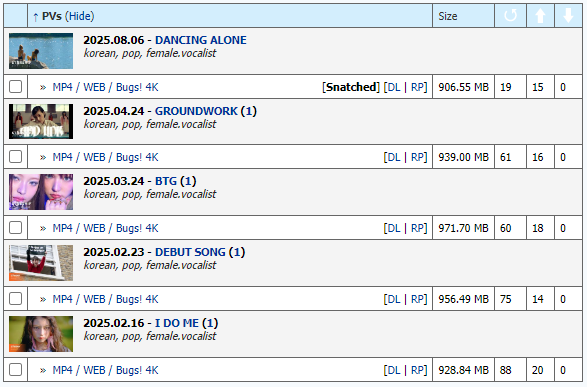Open the DEBUT SONG thumbnail

[41, 263]
